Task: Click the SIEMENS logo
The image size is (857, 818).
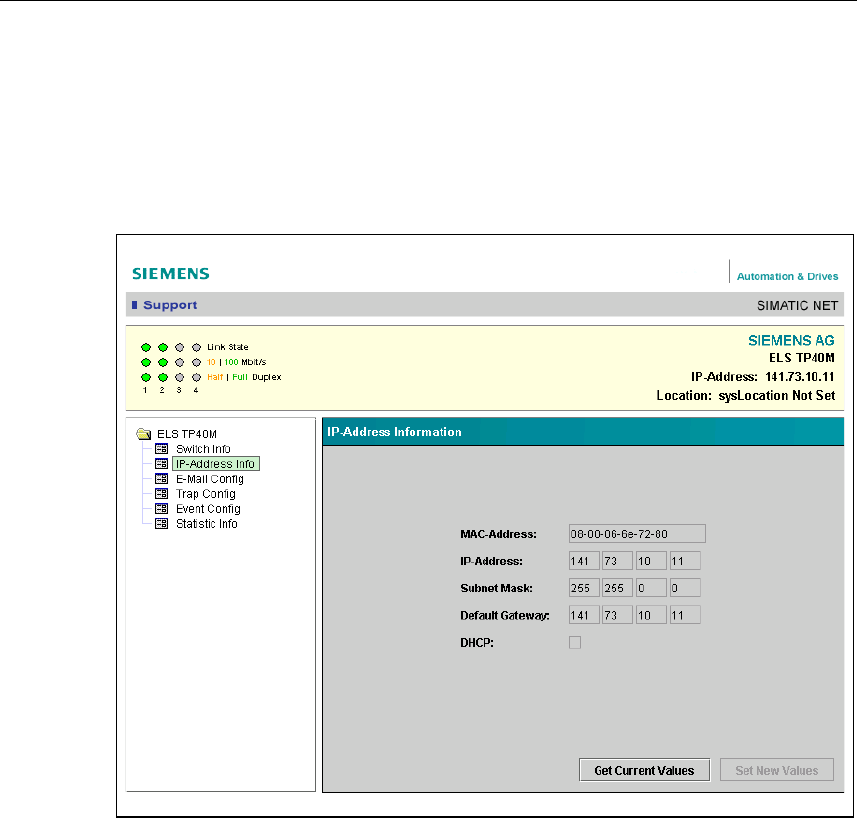Action: [x=171, y=274]
